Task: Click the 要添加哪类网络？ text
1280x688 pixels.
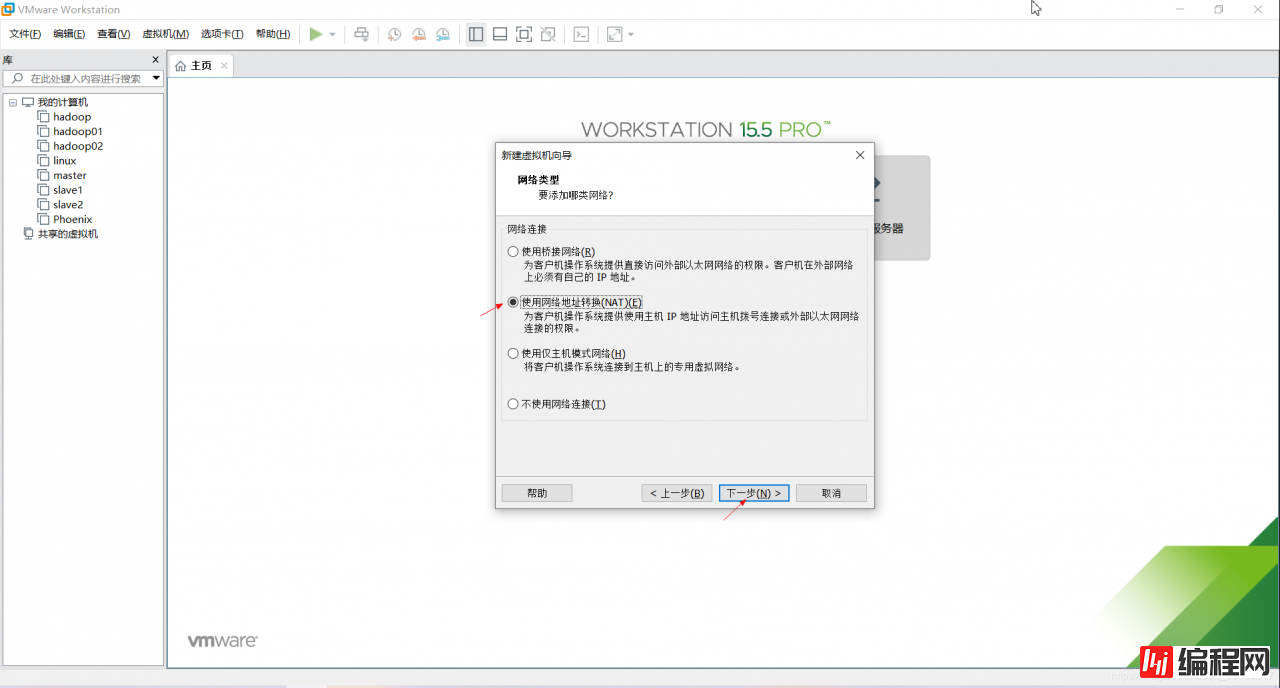Action: [575, 195]
